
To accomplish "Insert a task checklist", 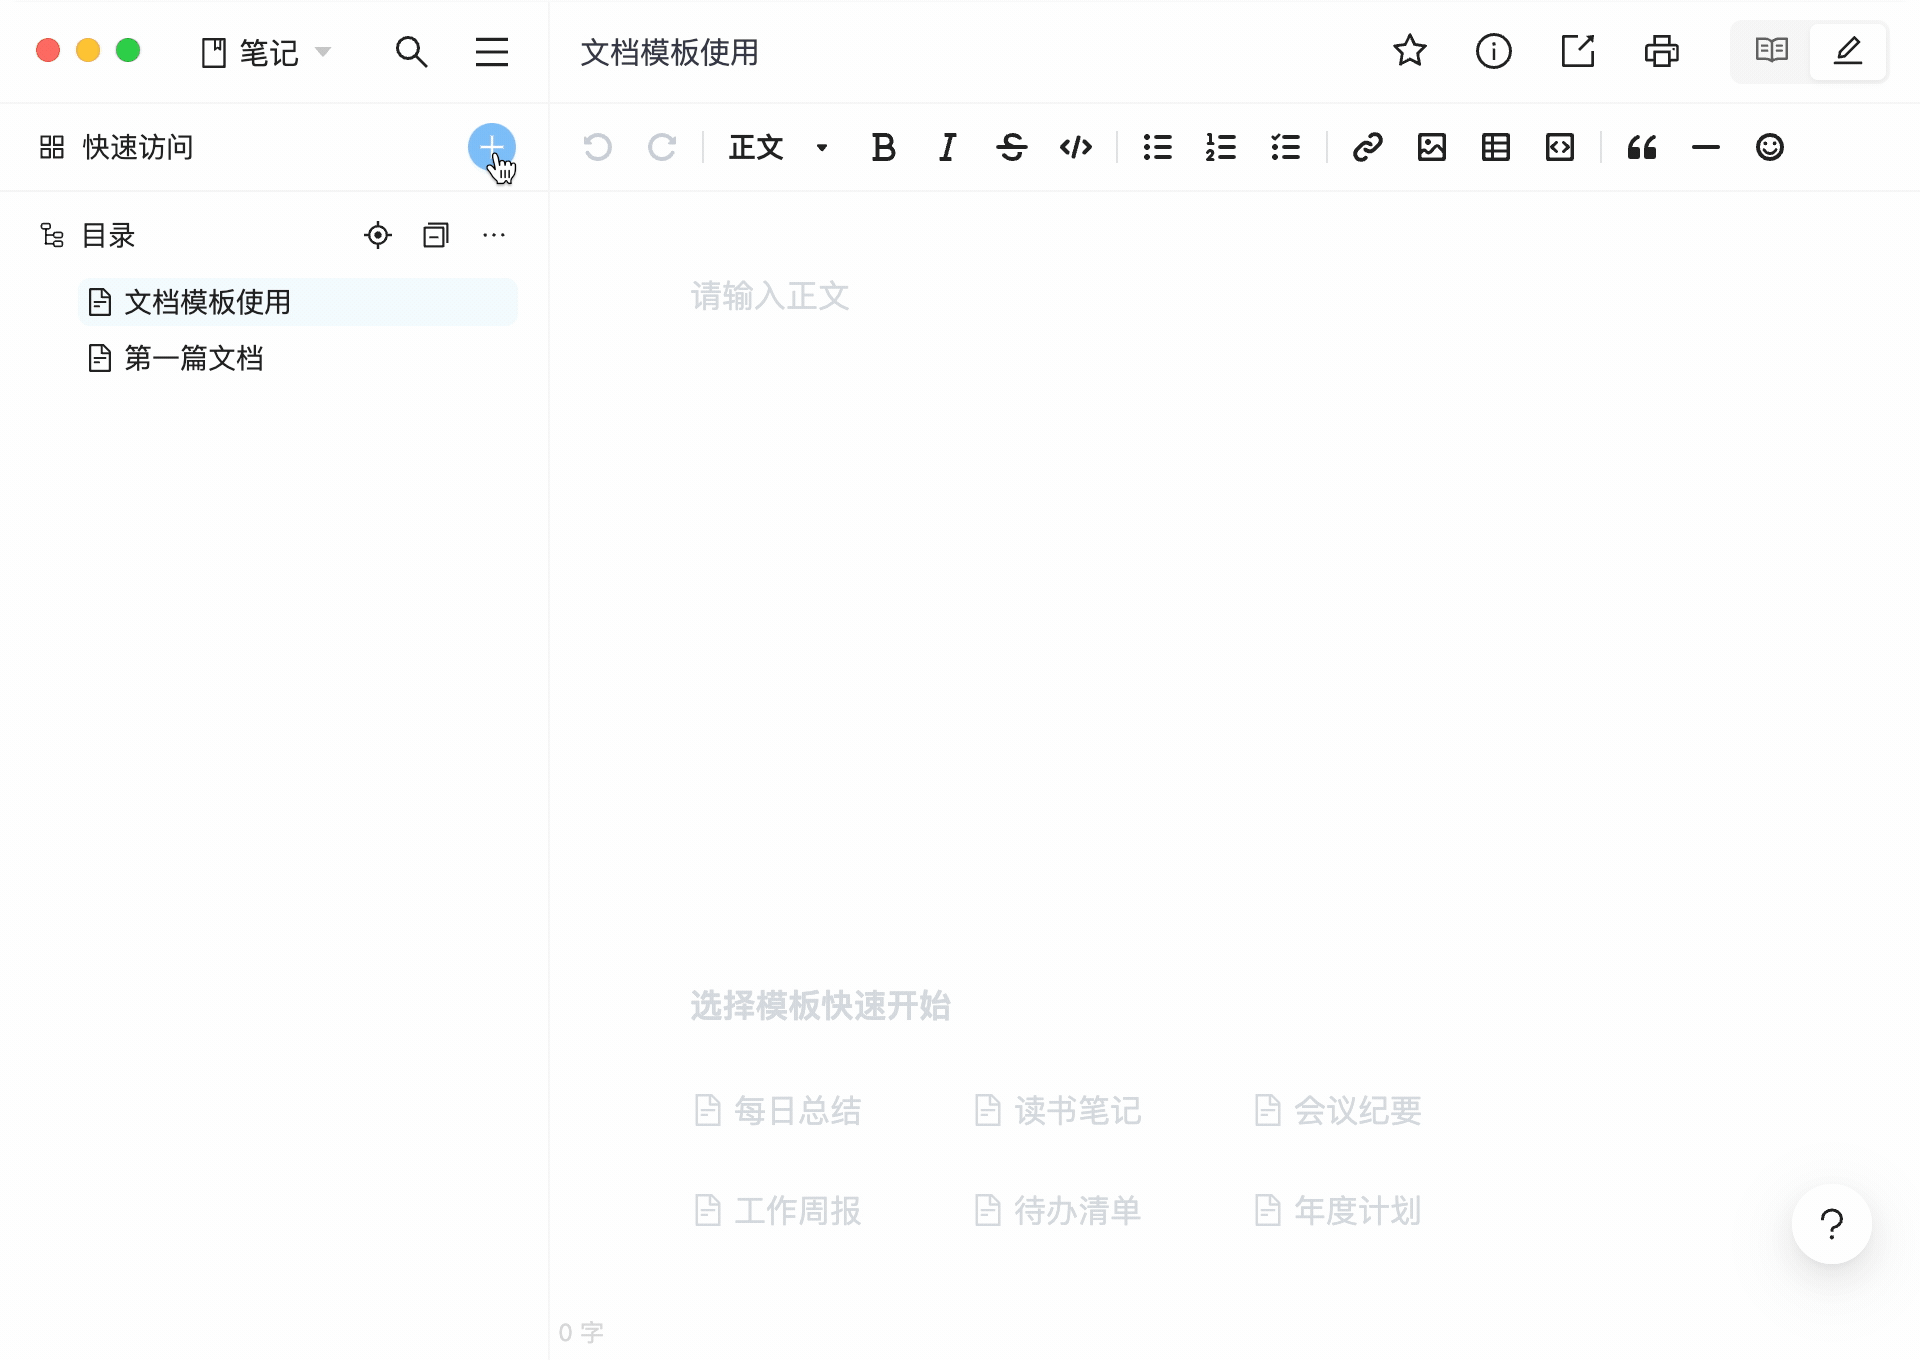I will tap(1285, 148).
